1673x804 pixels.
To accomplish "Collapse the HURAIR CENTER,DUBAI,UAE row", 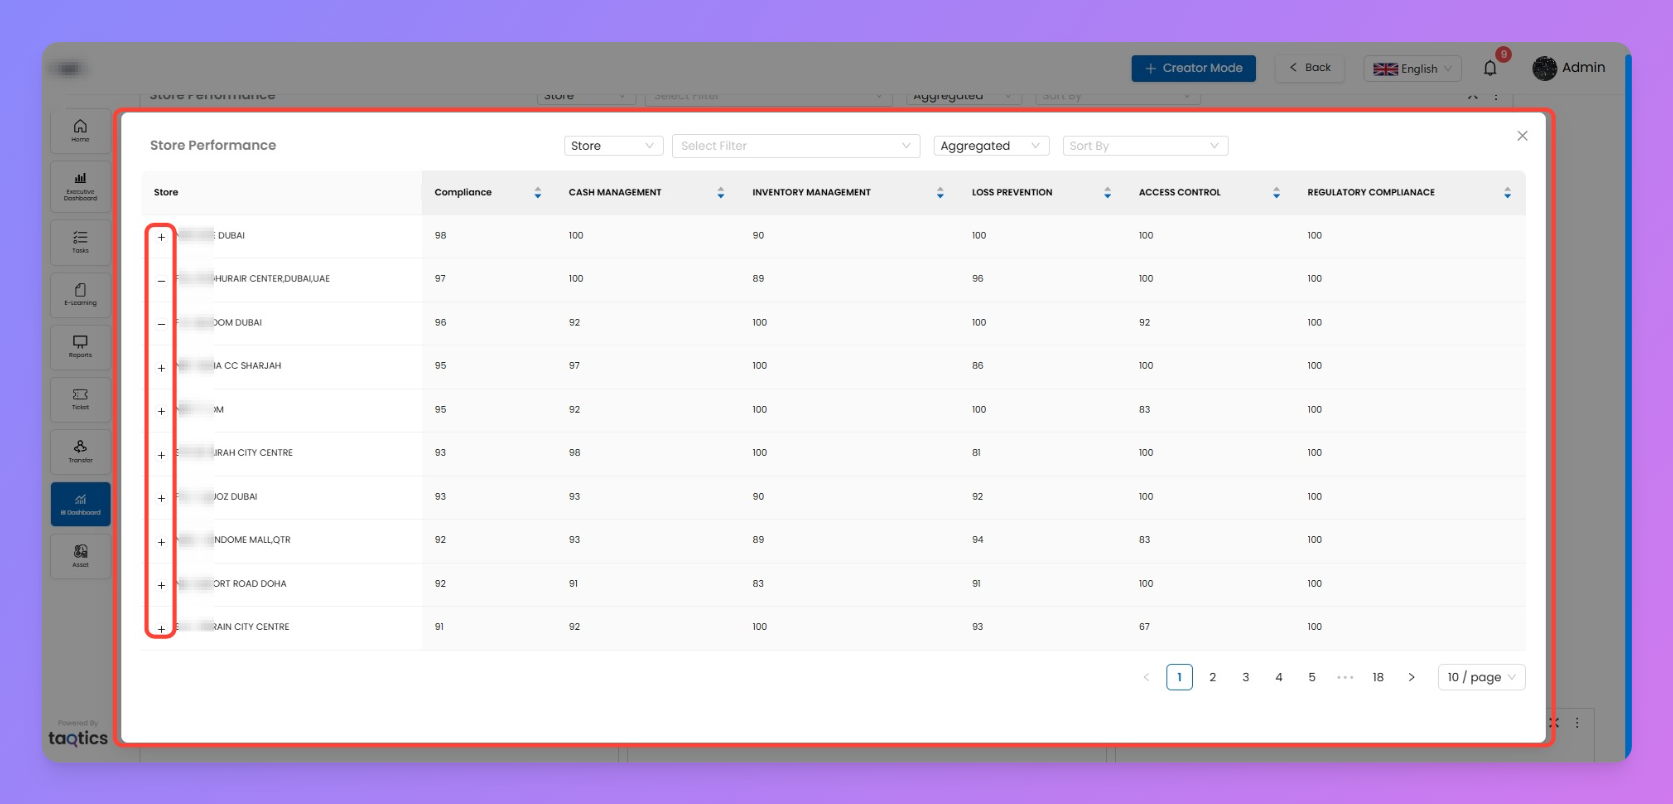I will 161,281.
